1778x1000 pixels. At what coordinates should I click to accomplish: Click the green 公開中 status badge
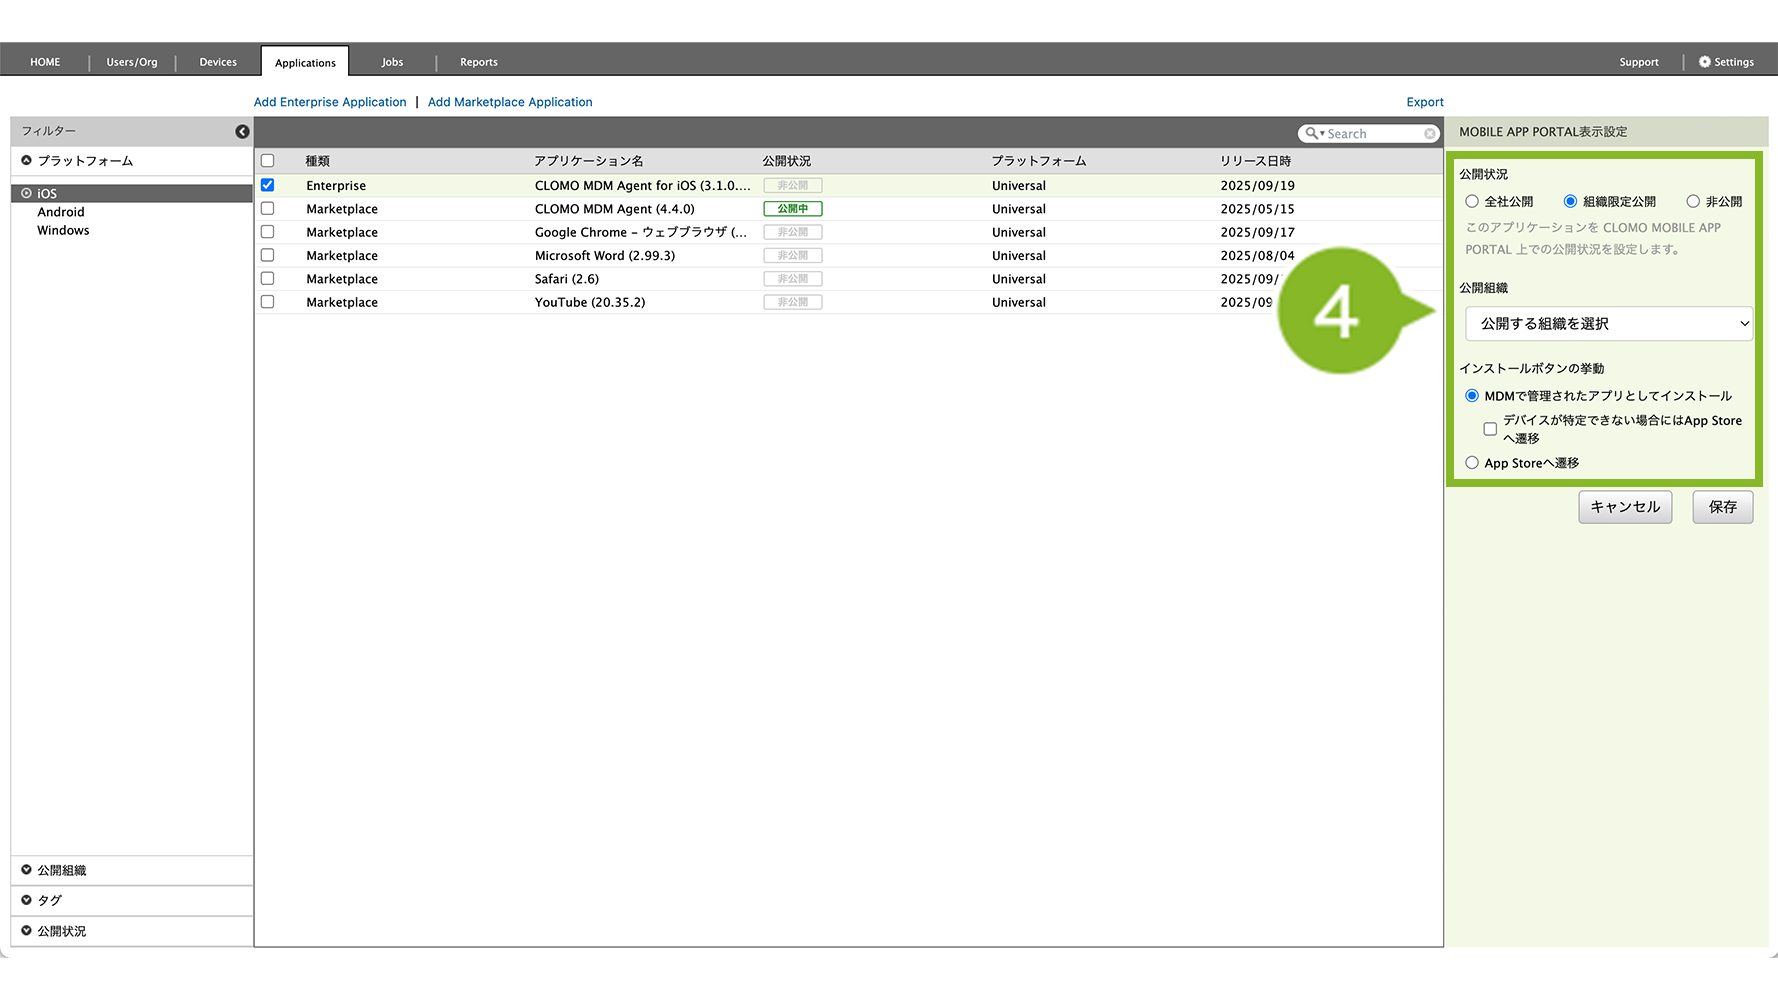coord(792,209)
